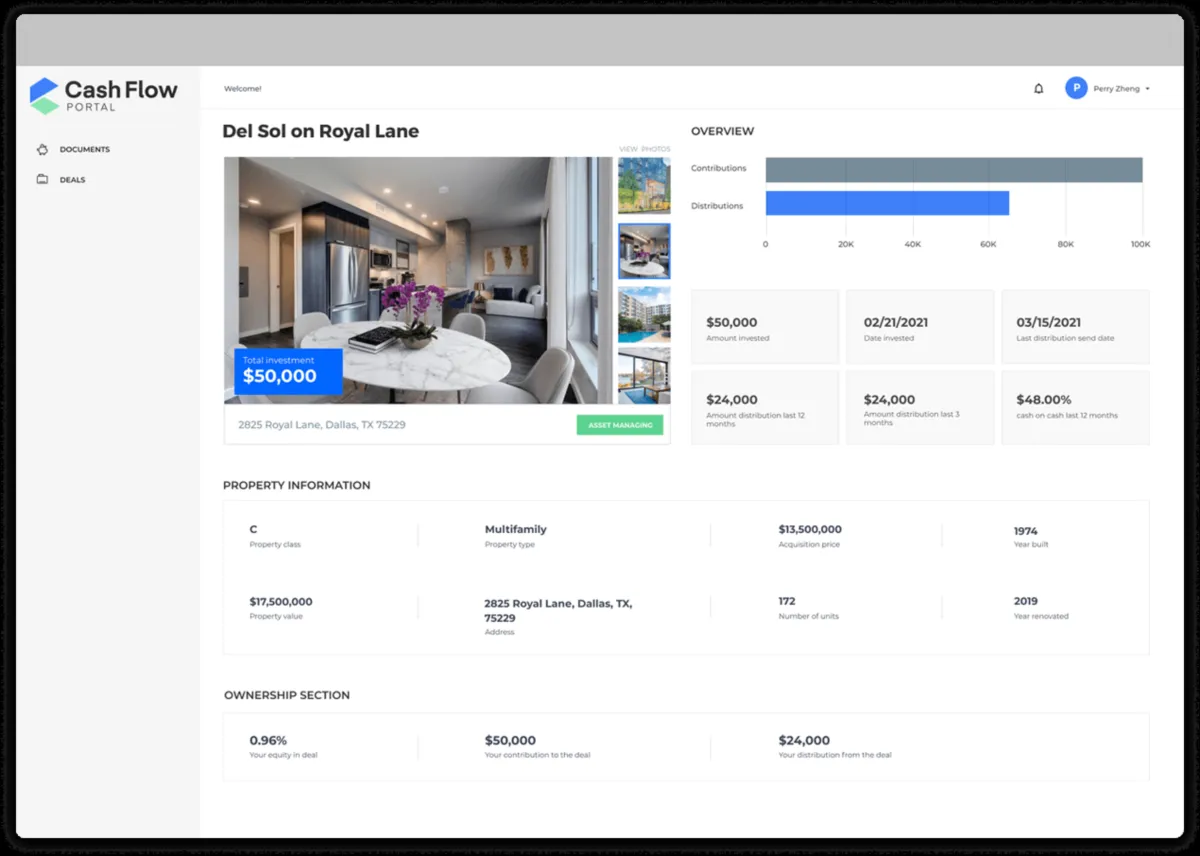This screenshot has width=1200, height=856.
Task: Select the pool and building thumbnail
Action: [644, 315]
